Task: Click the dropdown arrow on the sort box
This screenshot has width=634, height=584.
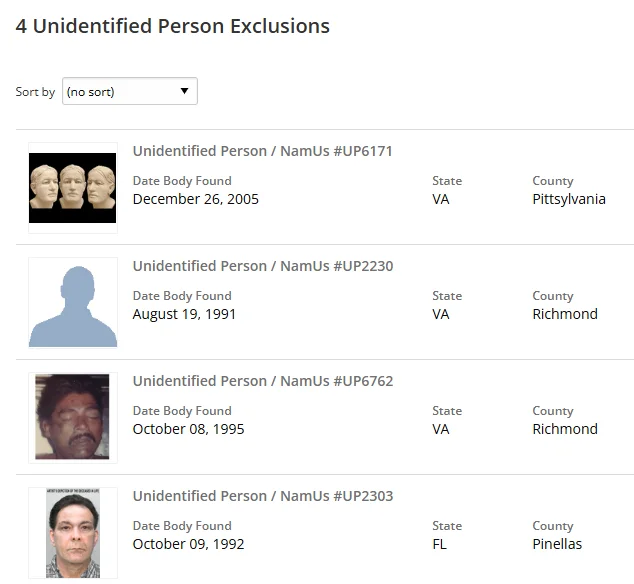Action: [x=184, y=92]
